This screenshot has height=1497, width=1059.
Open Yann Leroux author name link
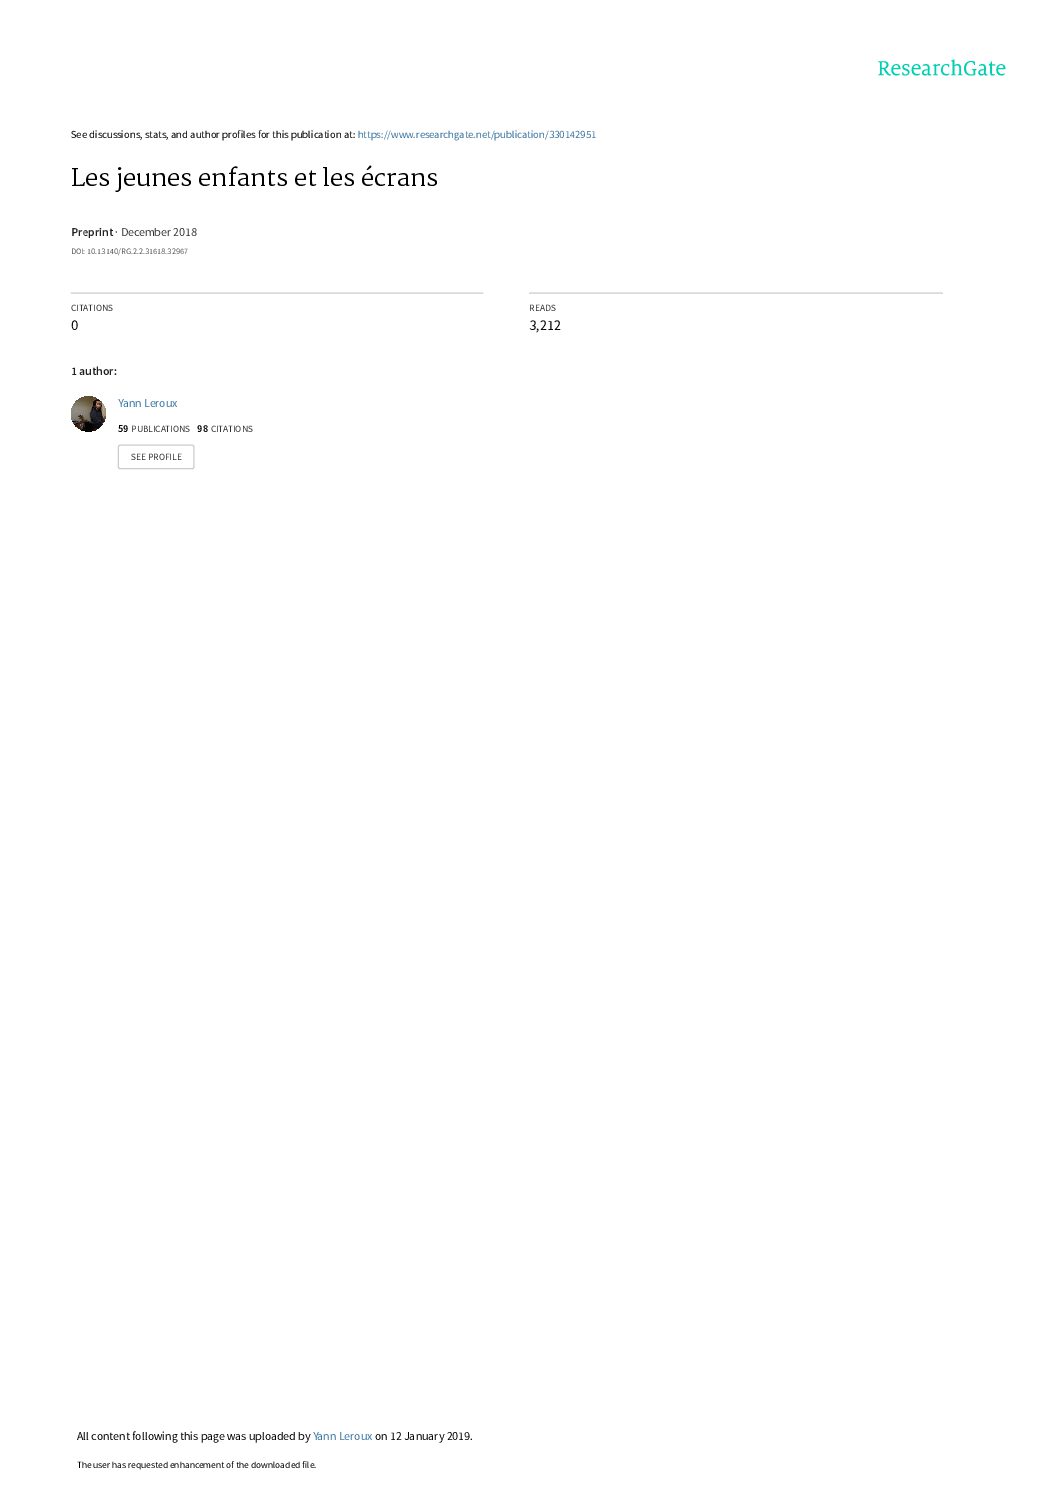click(x=147, y=403)
